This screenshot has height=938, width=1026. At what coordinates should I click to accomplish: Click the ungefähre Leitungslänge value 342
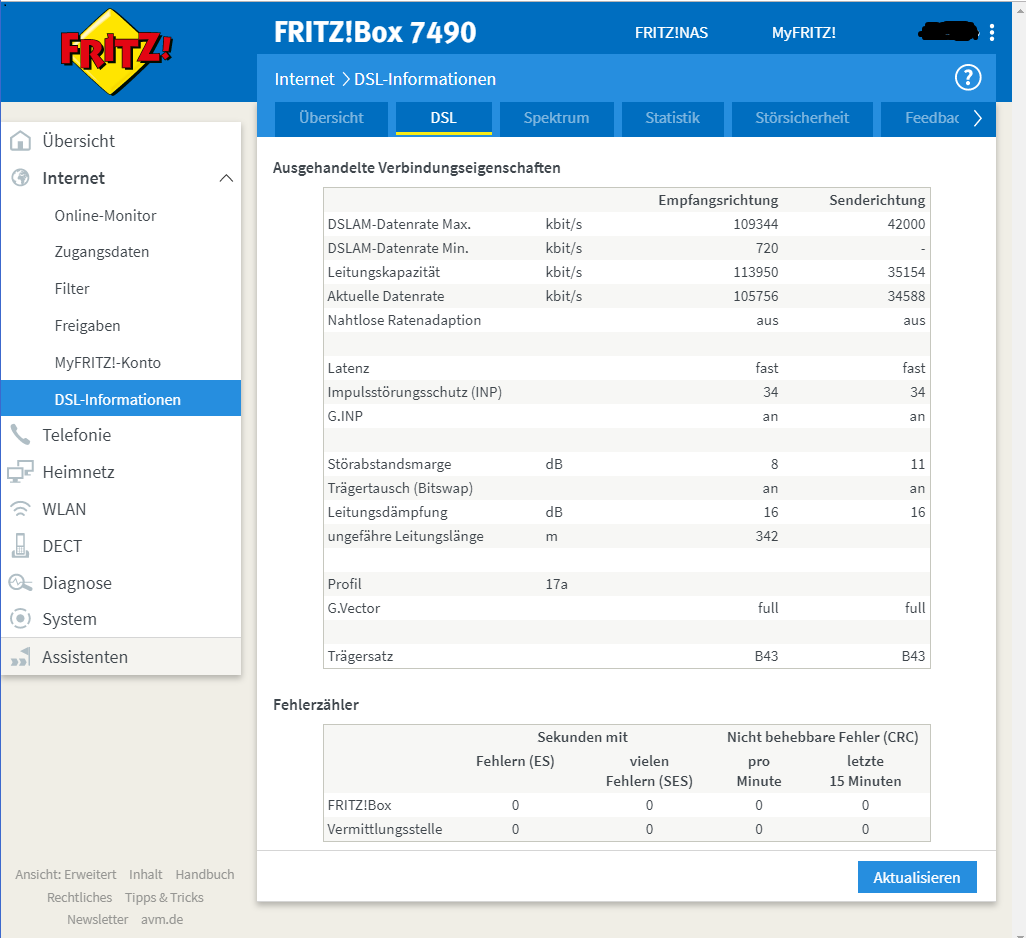pyautogui.click(x=767, y=536)
